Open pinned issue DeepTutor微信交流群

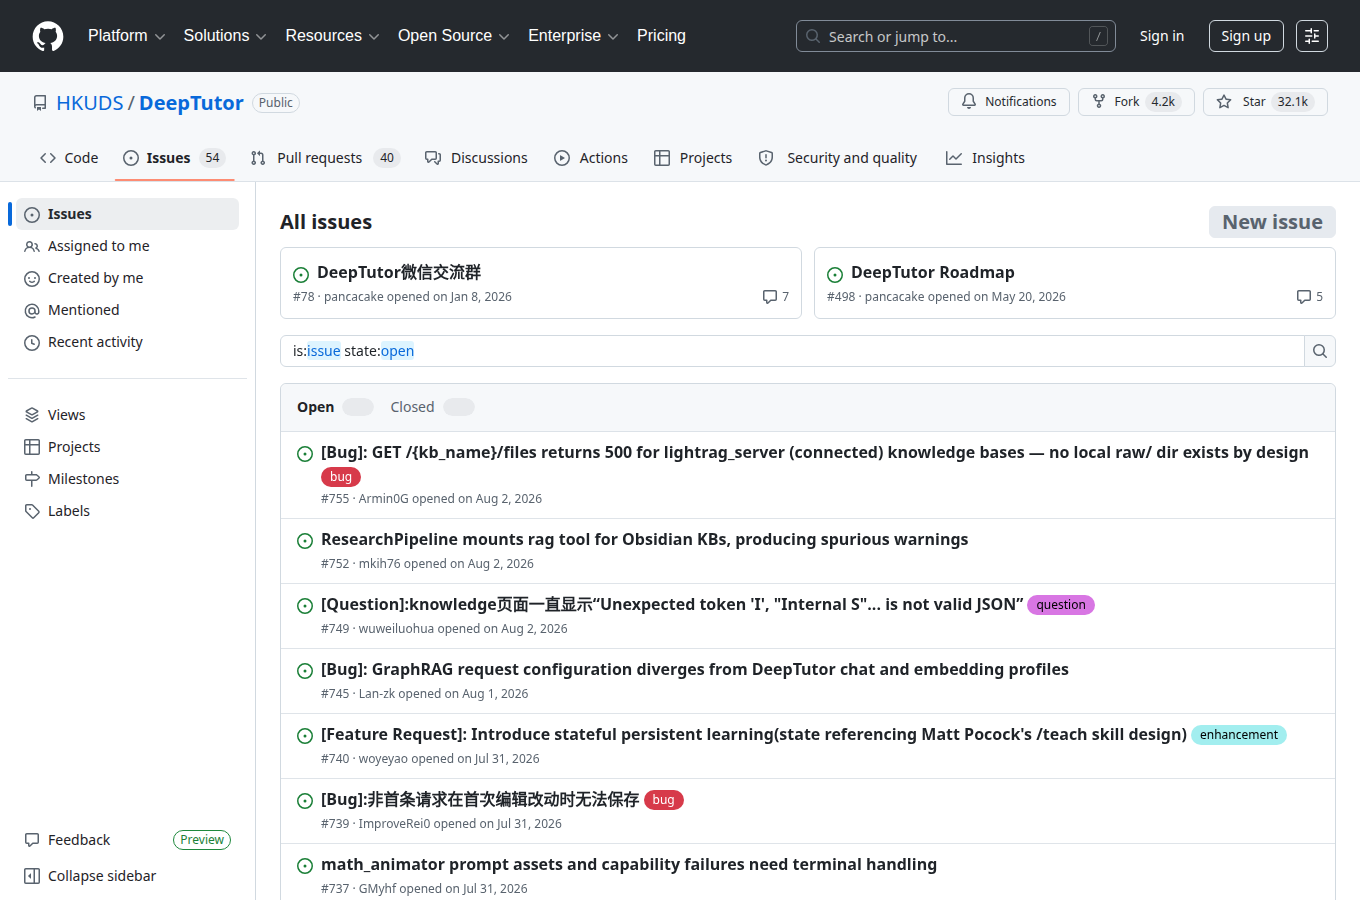click(399, 272)
